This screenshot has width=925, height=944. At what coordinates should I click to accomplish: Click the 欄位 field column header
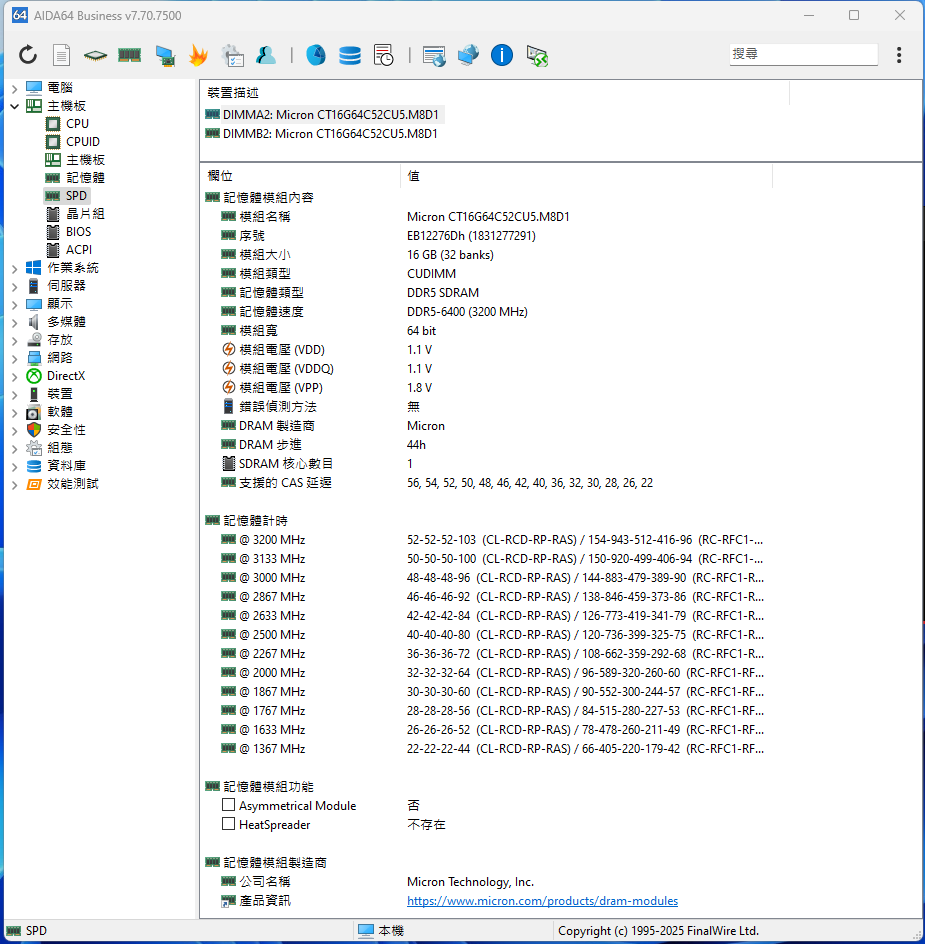[x=300, y=176]
